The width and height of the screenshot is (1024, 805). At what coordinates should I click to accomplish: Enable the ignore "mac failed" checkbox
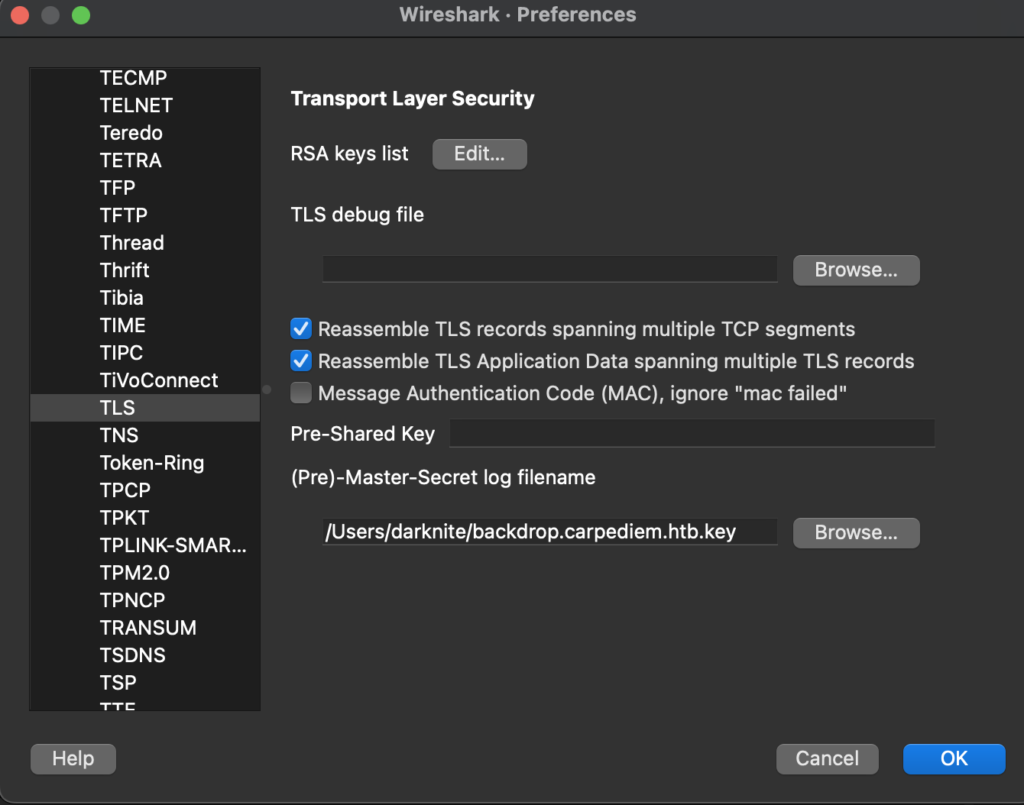coord(301,393)
